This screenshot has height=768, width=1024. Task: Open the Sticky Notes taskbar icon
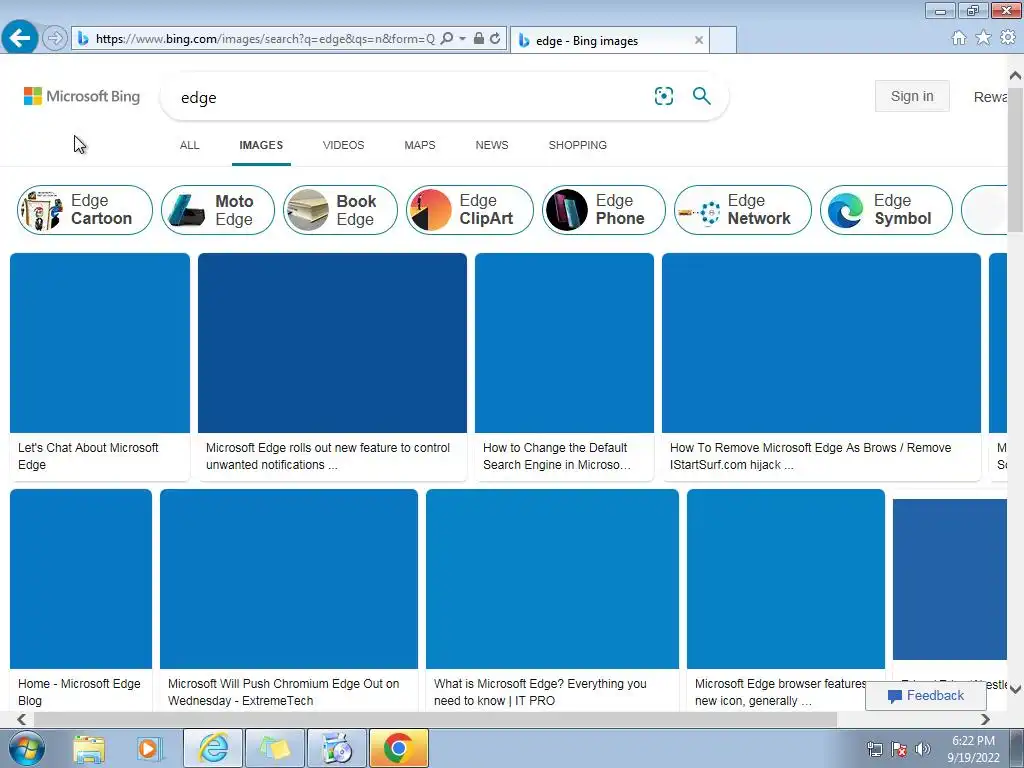click(x=275, y=748)
